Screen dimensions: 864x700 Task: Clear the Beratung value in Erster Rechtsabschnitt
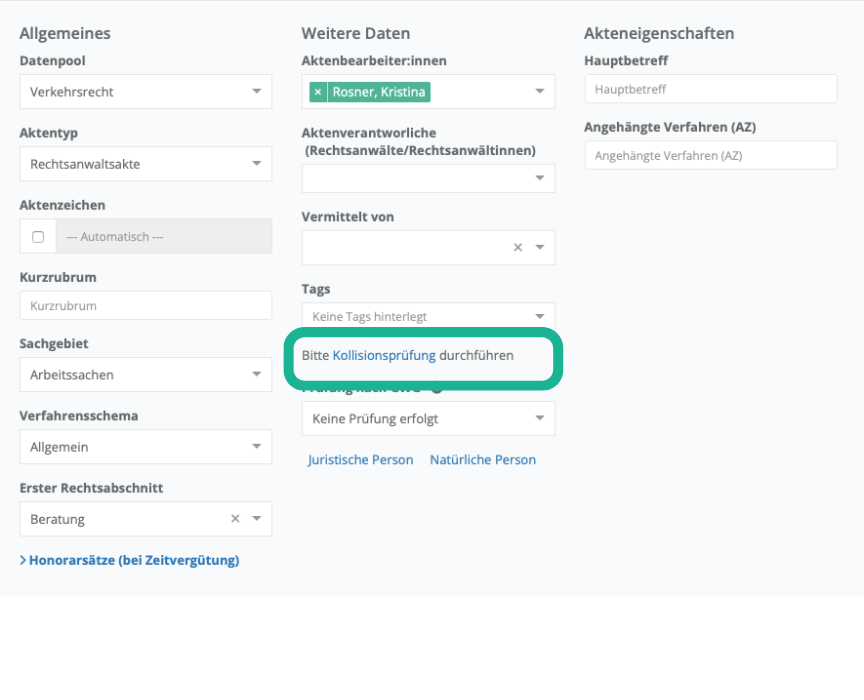(x=235, y=519)
